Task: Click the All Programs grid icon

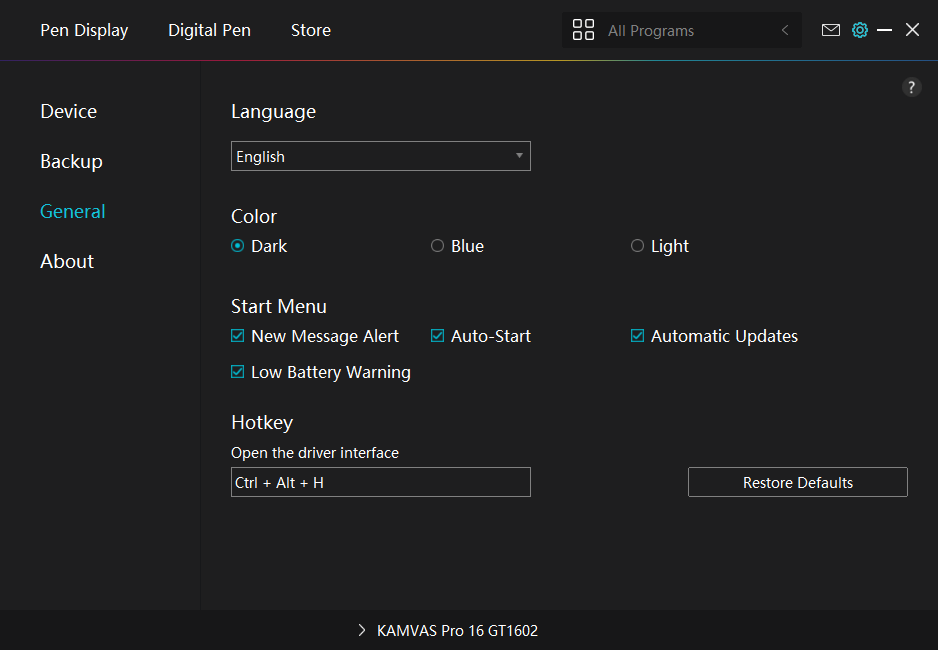Action: [x=583, y=30]
